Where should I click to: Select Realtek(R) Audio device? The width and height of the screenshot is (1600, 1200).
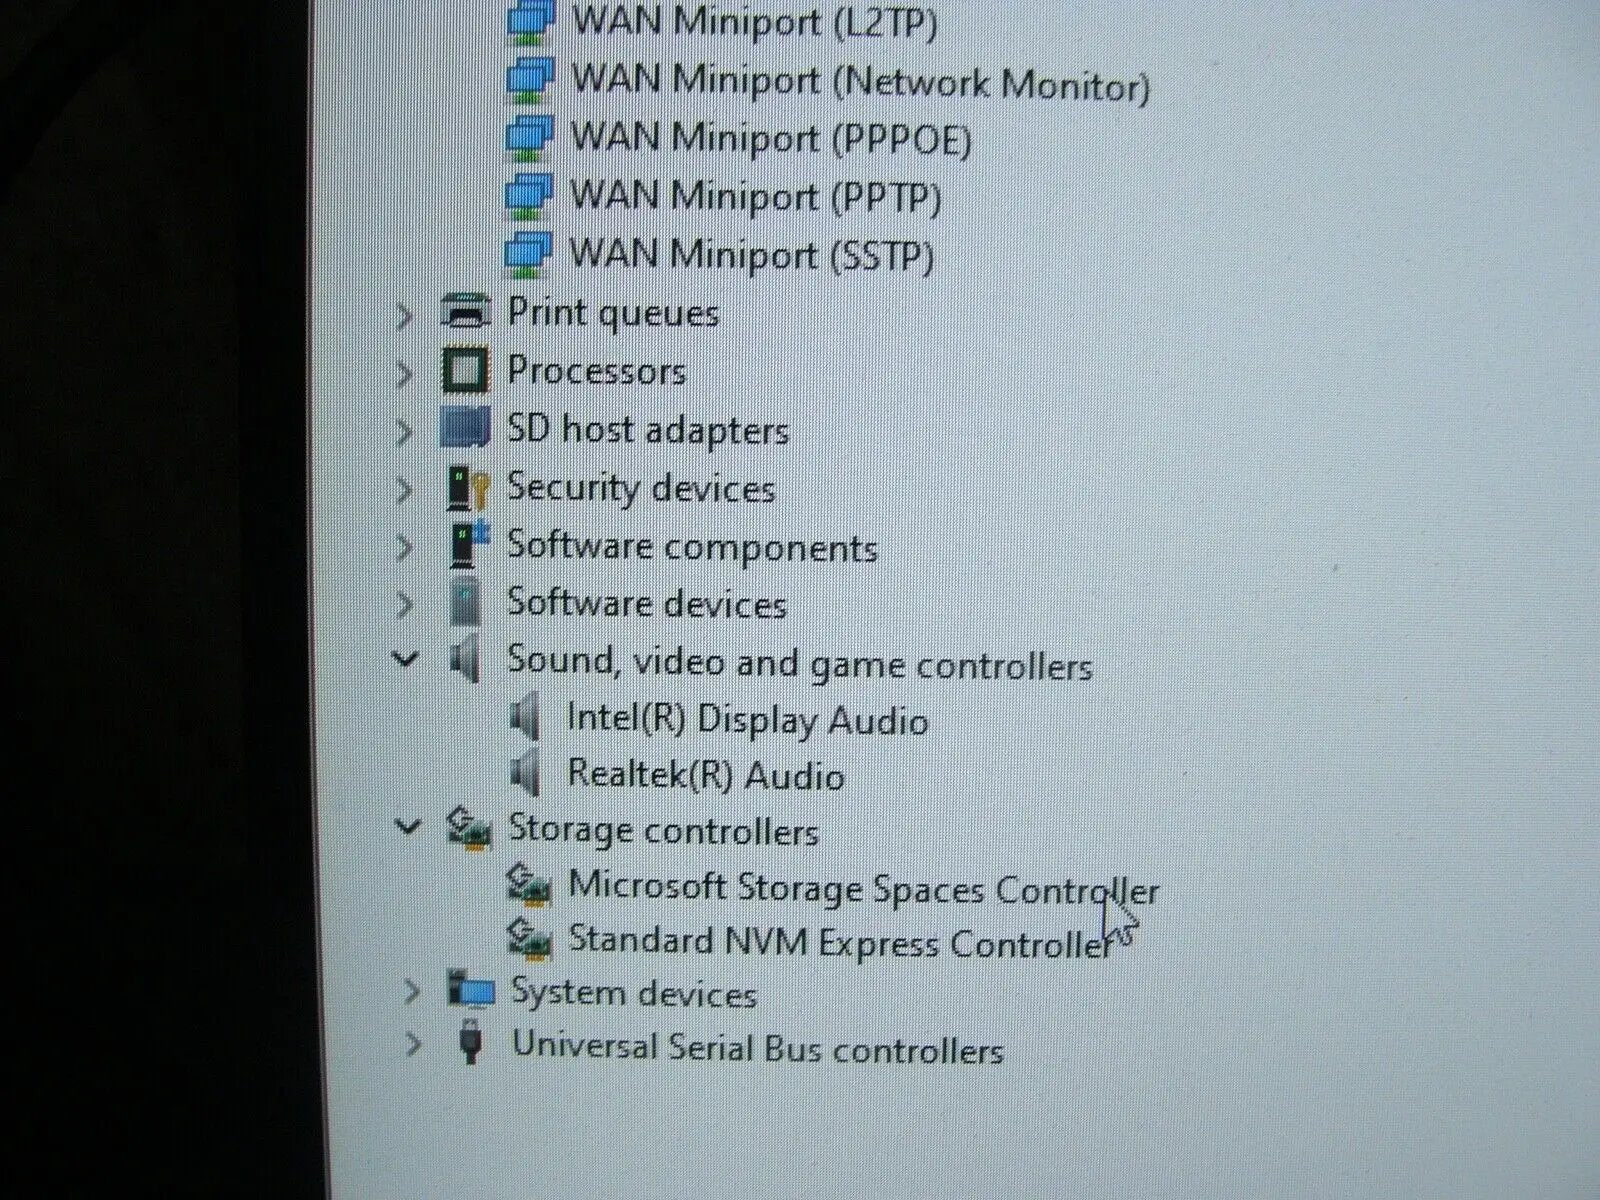pos(705,775)
